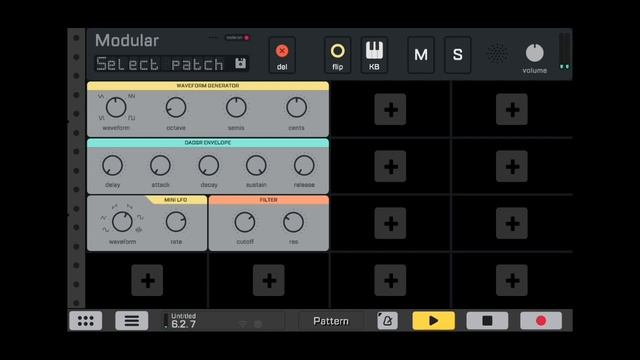Toggle the red LED switch beside Modular title
640x360 pixels.
point(238,38)
